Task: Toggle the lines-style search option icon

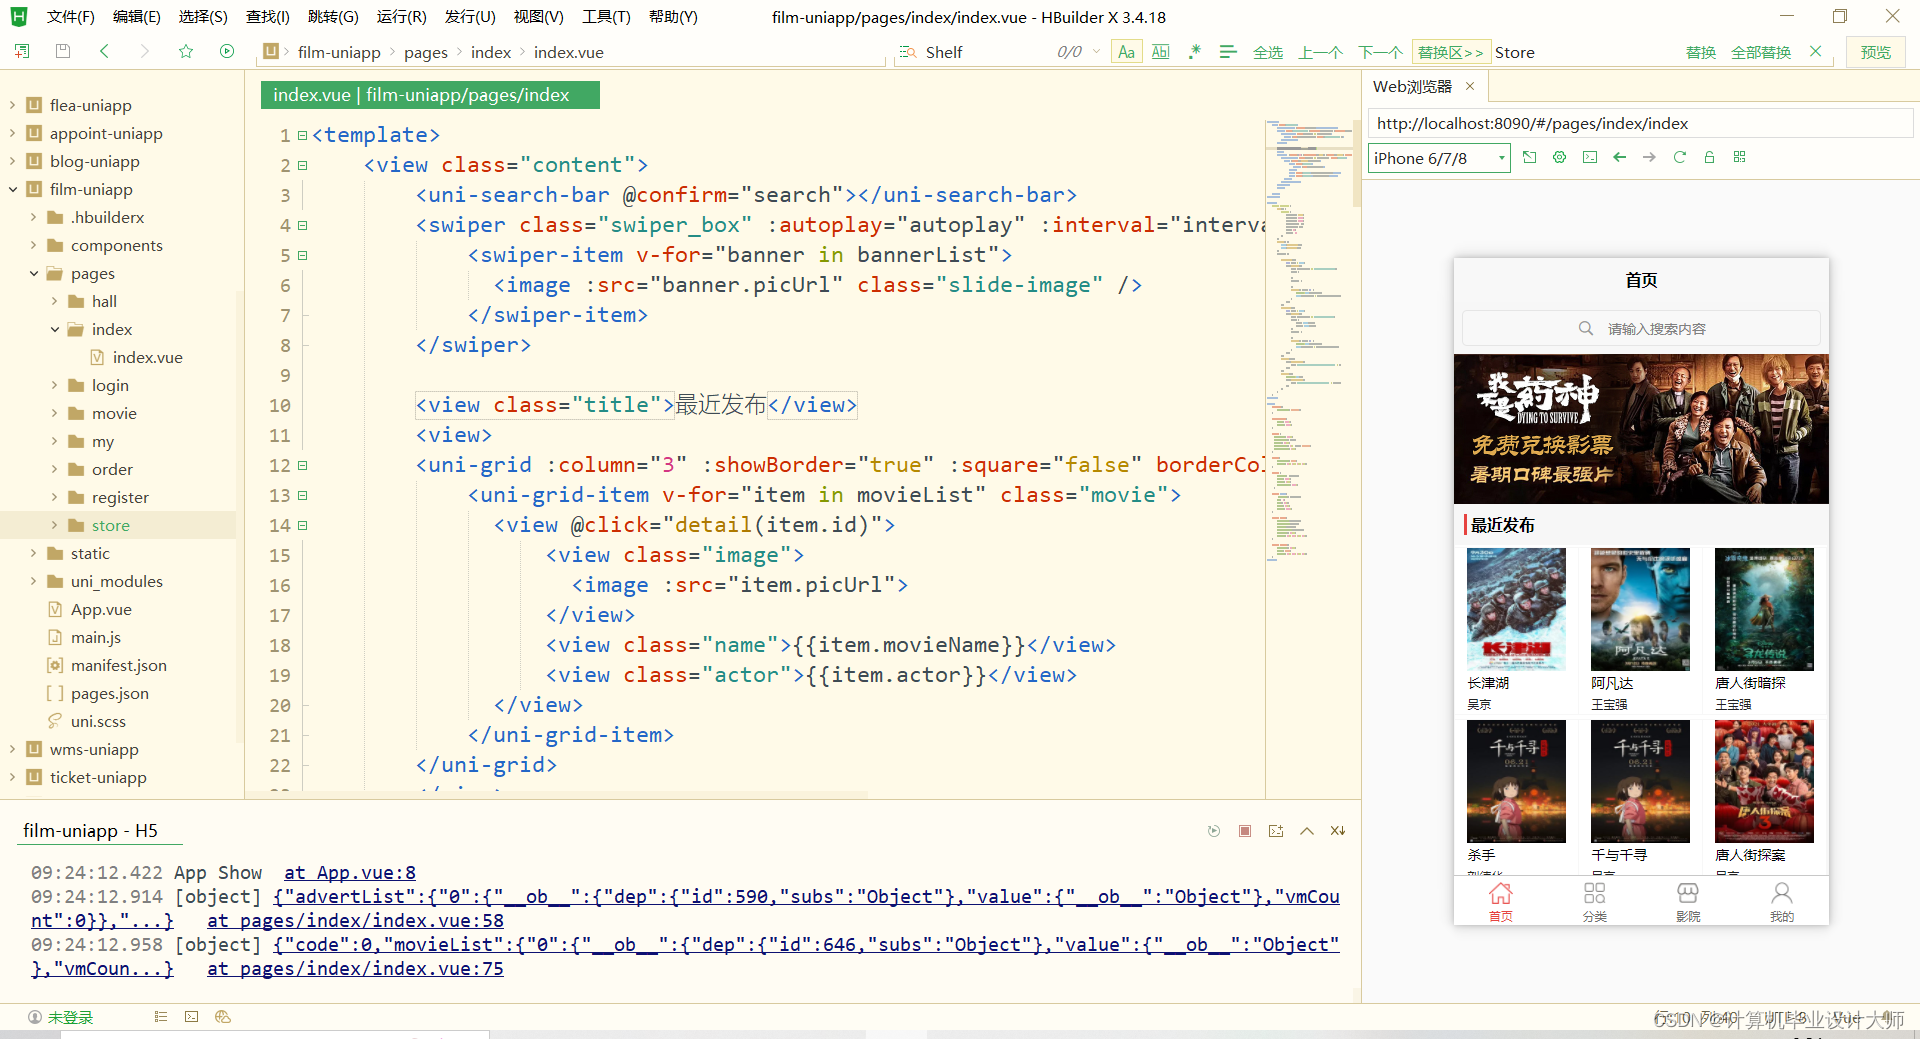Action: point(1228,52)
